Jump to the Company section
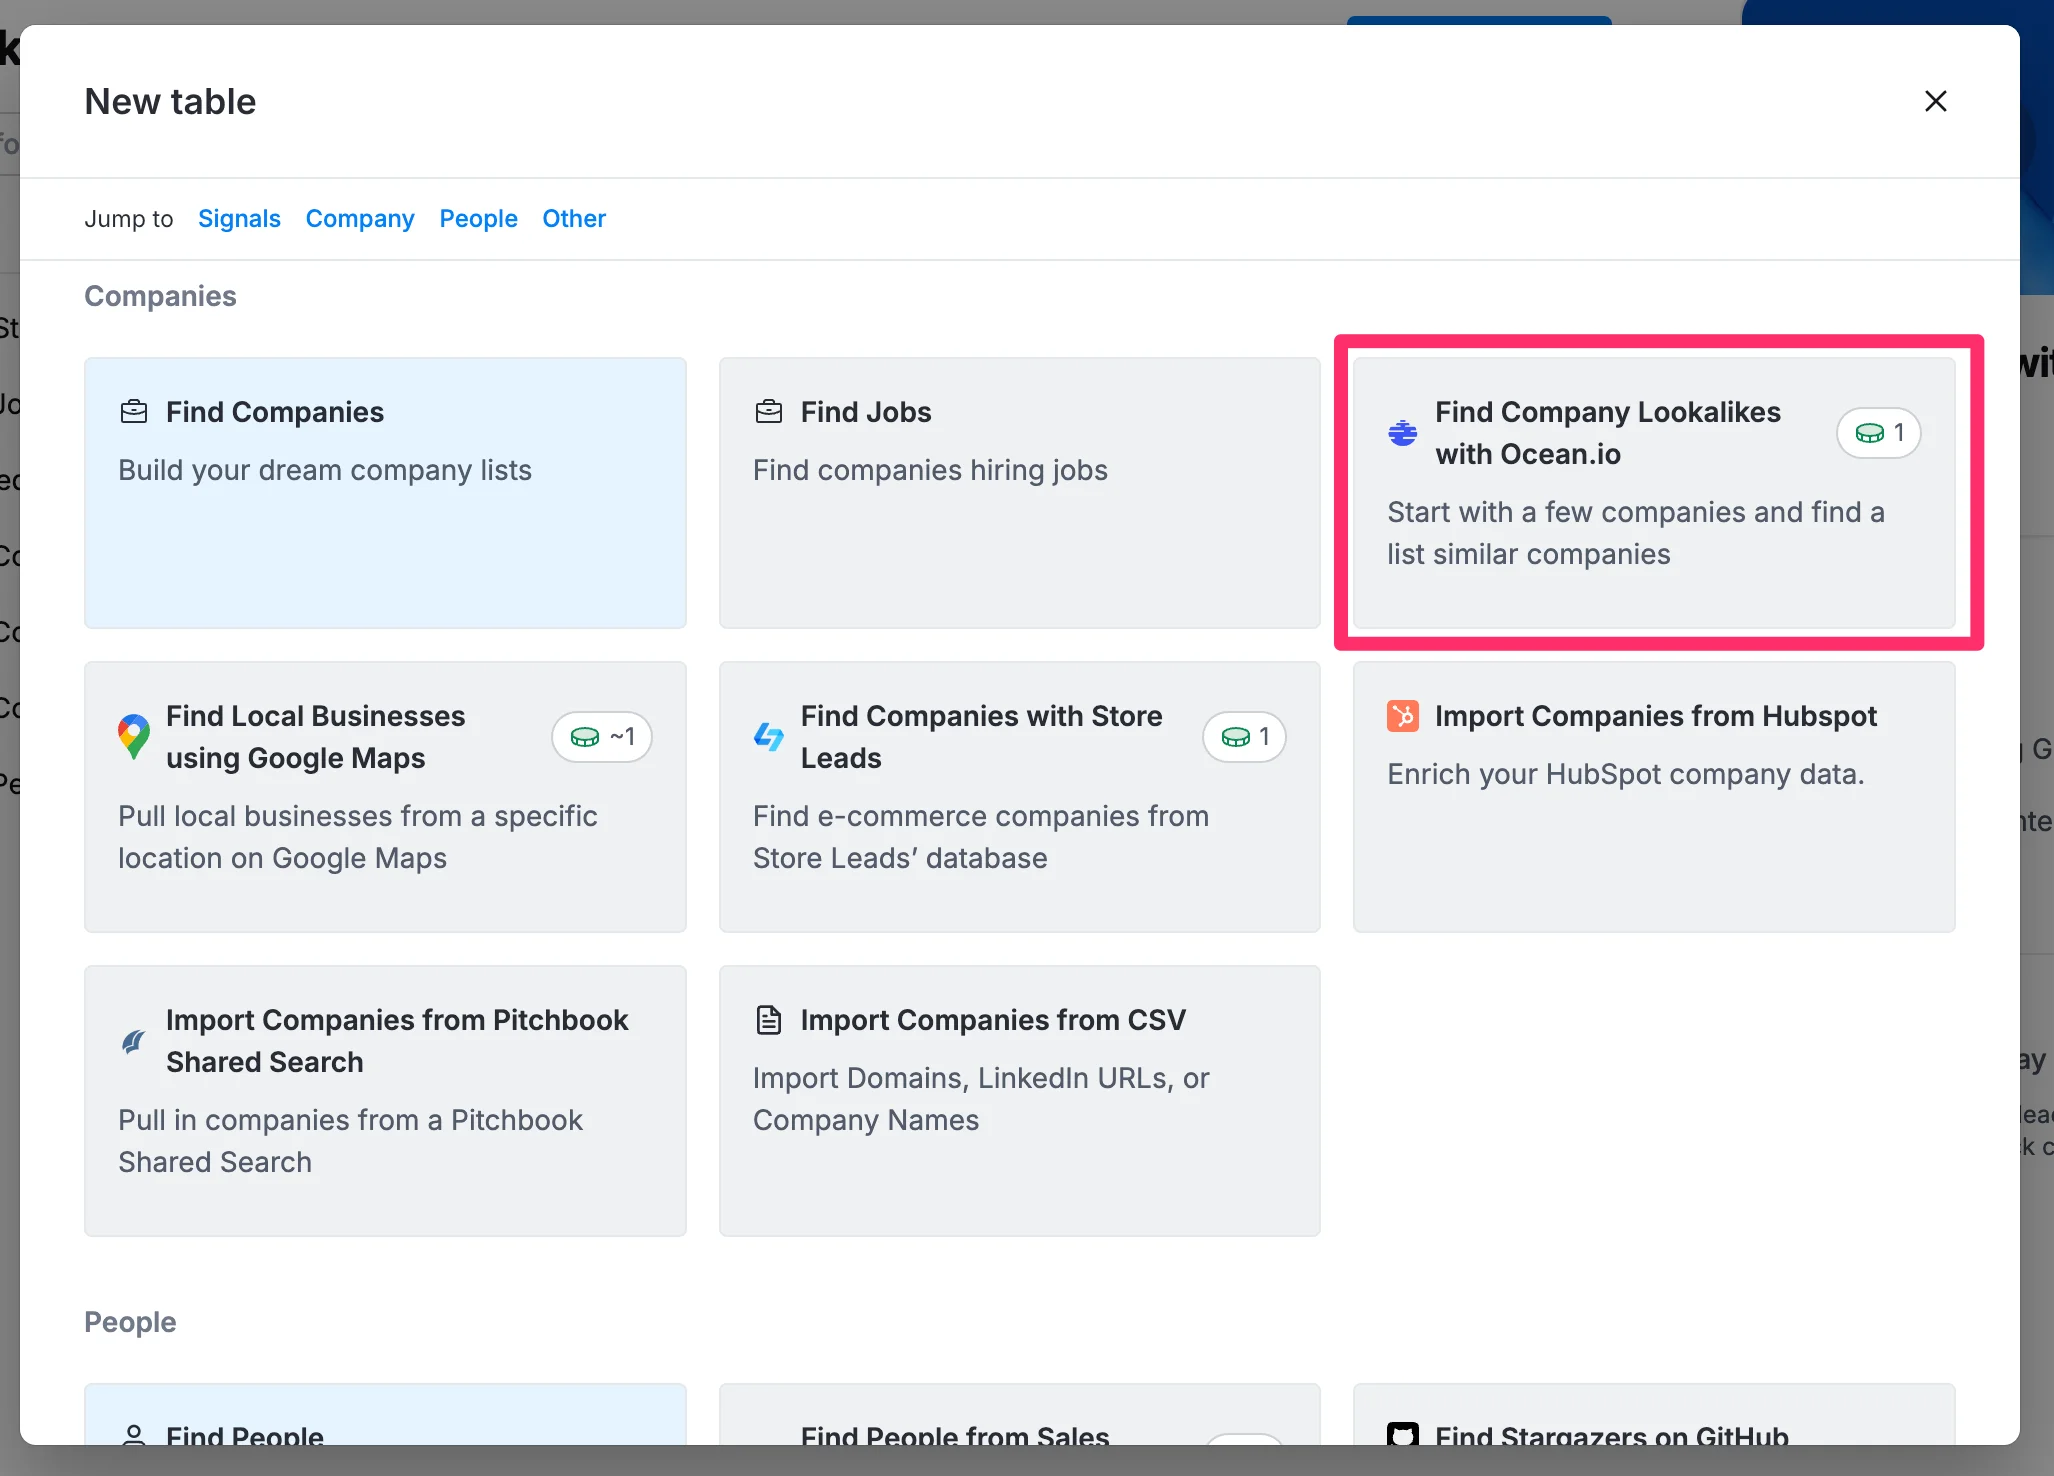Image resolution: width=2054 pixels, height=1476 pixels. [360, 218]
